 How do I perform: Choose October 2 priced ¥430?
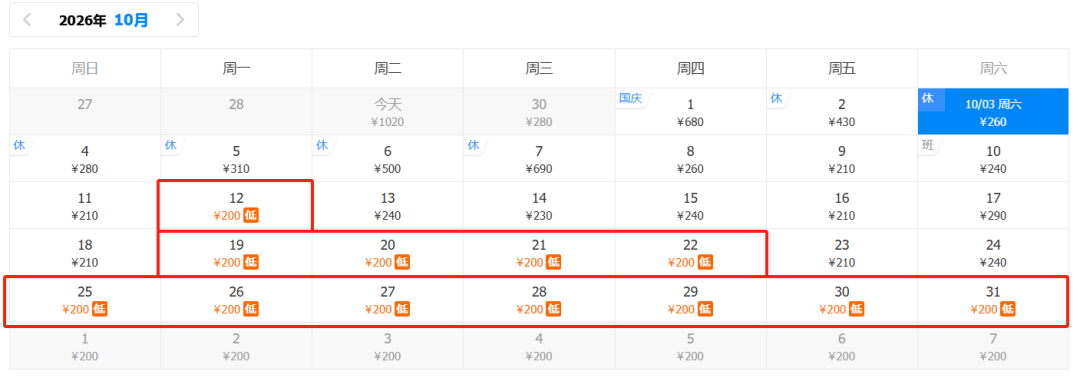(x=842, y=112)
